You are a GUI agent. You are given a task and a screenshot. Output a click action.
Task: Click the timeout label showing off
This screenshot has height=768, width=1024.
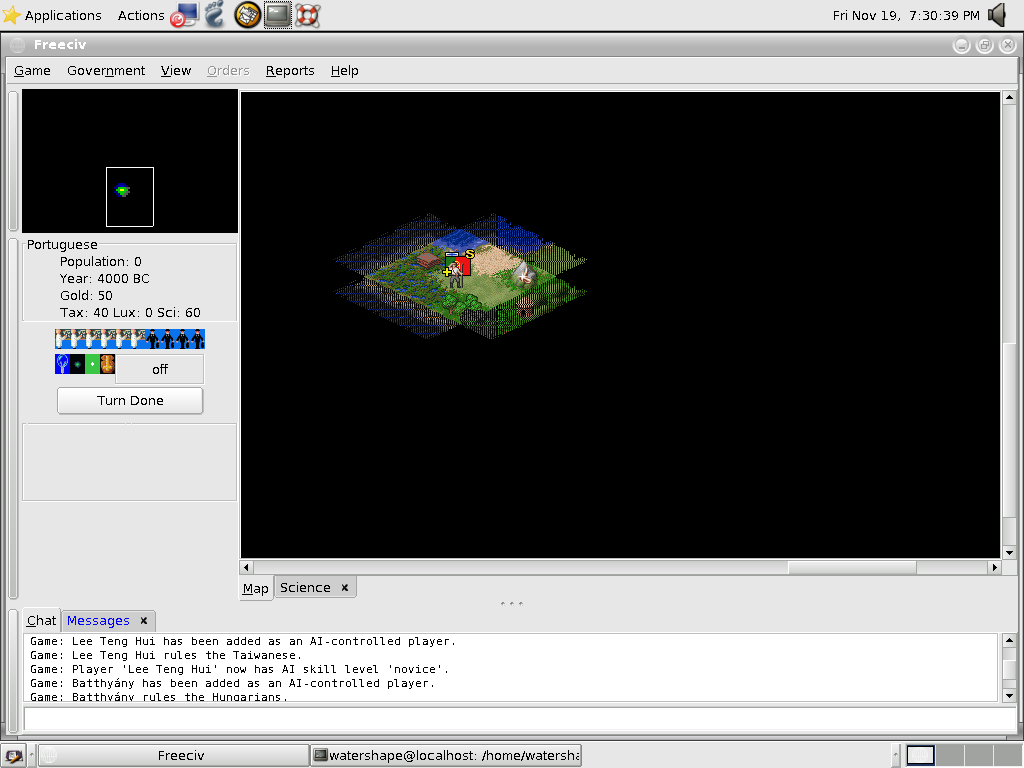[x=160, y=370]
